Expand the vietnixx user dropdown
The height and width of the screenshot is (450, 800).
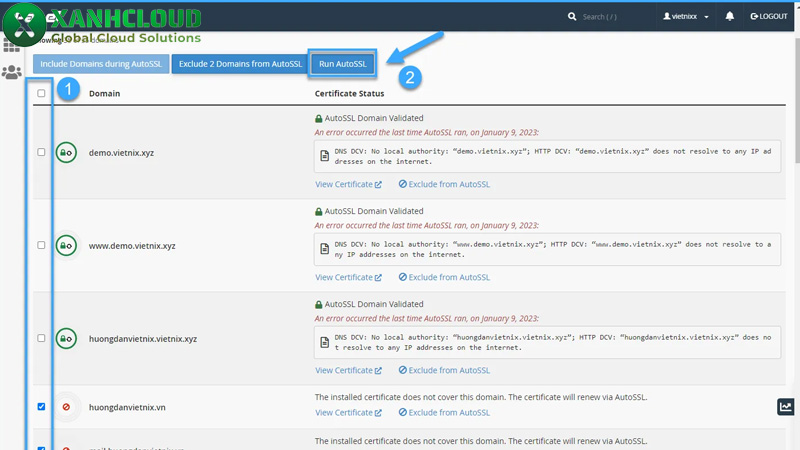[x=686, y=17]
